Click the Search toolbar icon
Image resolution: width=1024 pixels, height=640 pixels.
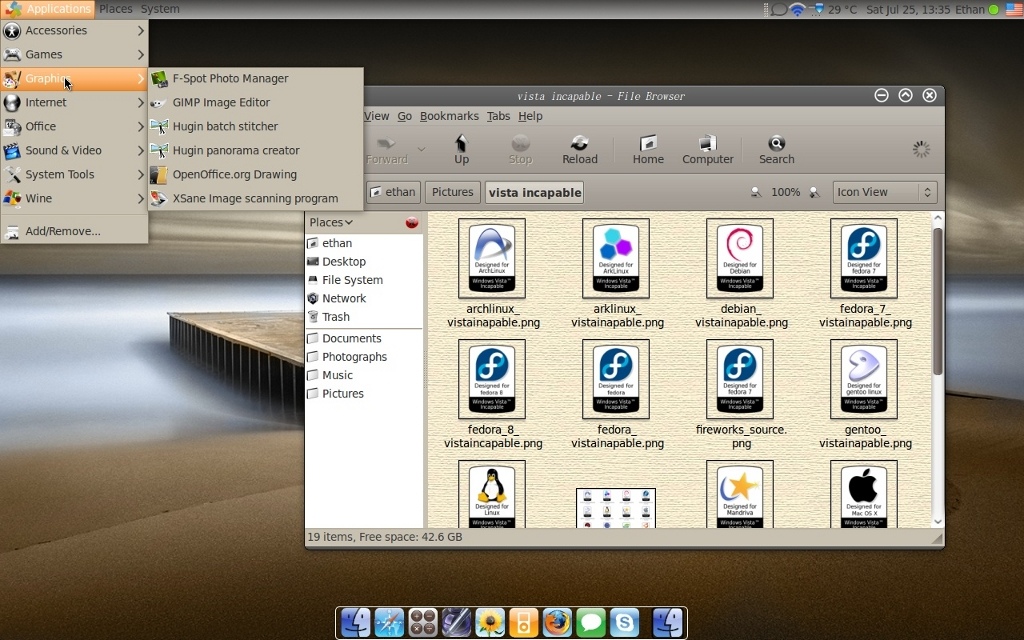point(776,150)
